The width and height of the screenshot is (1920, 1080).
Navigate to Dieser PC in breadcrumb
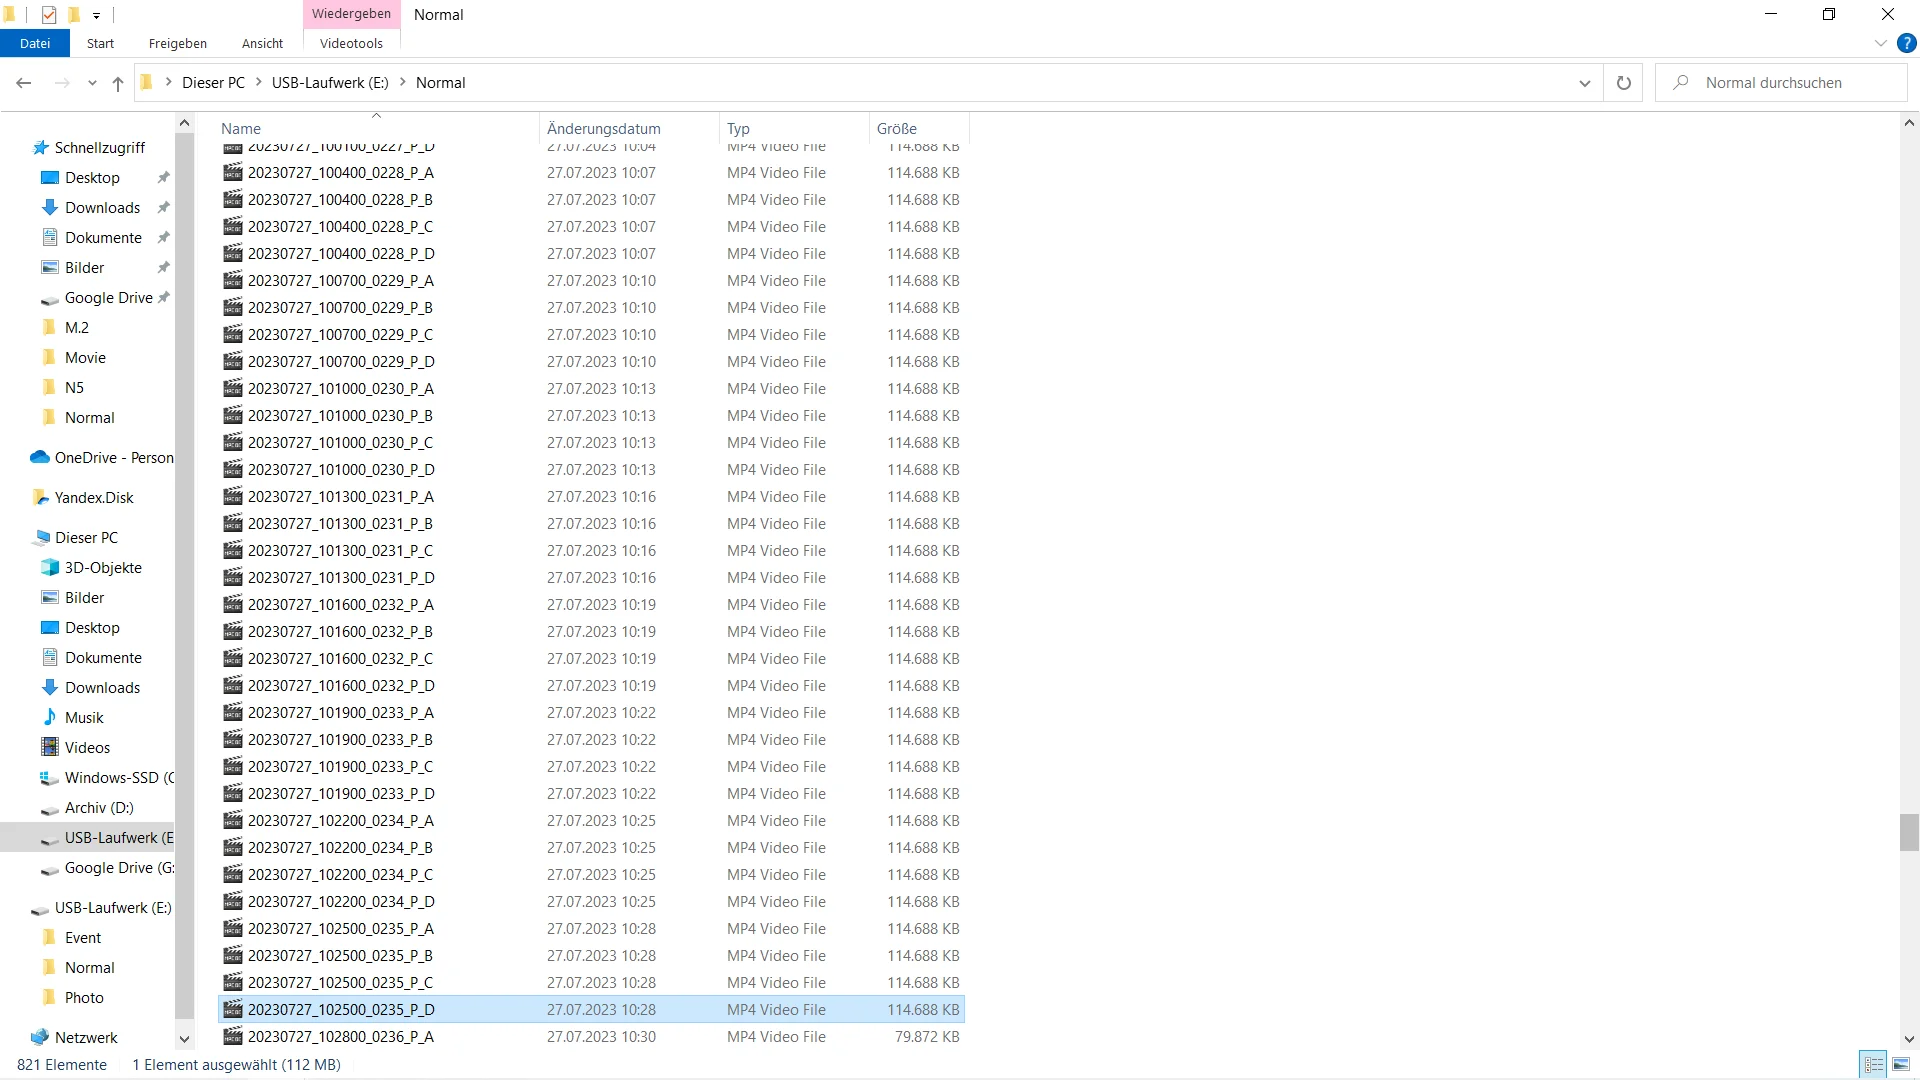point(213,83)
